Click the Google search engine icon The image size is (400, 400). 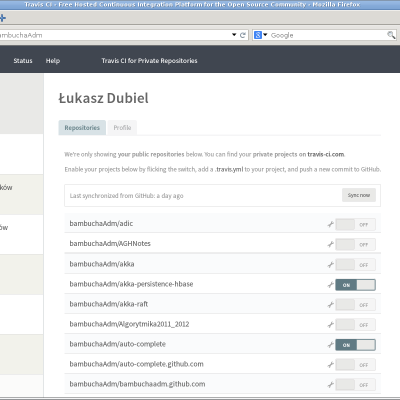(258, 35)
